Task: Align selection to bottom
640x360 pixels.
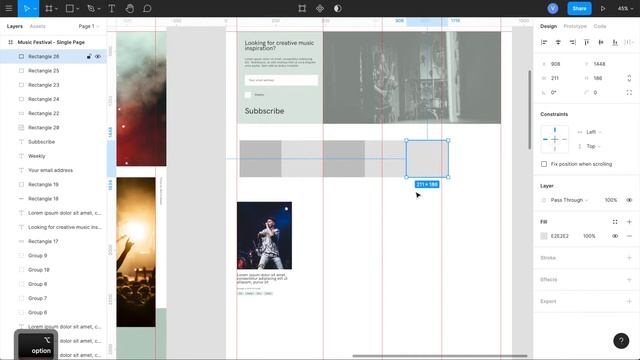Action: [615, 42]
